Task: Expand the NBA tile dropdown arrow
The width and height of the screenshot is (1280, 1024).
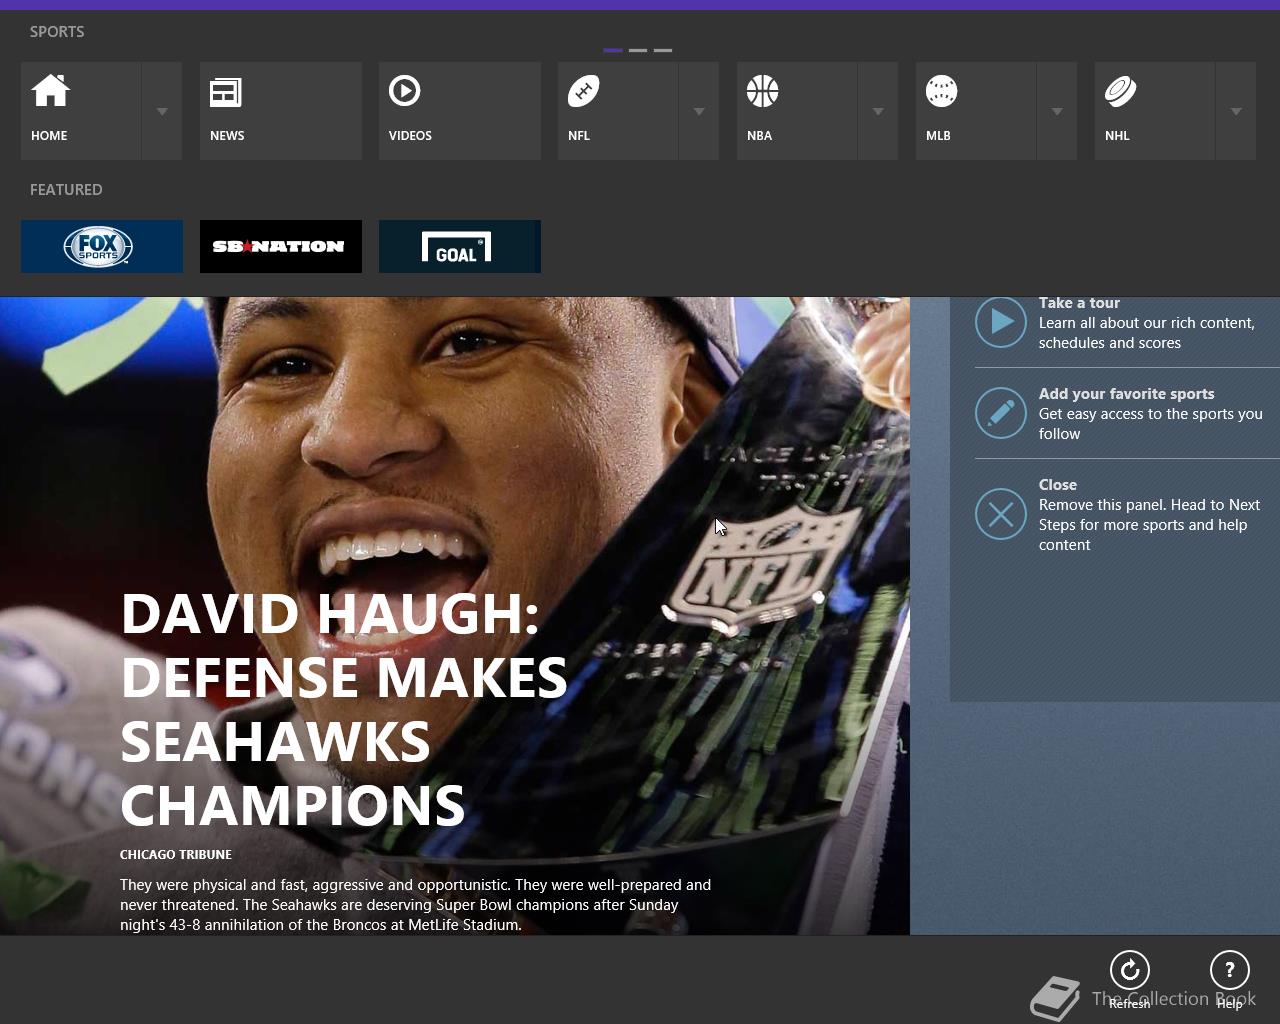Action: pos(878,111)
